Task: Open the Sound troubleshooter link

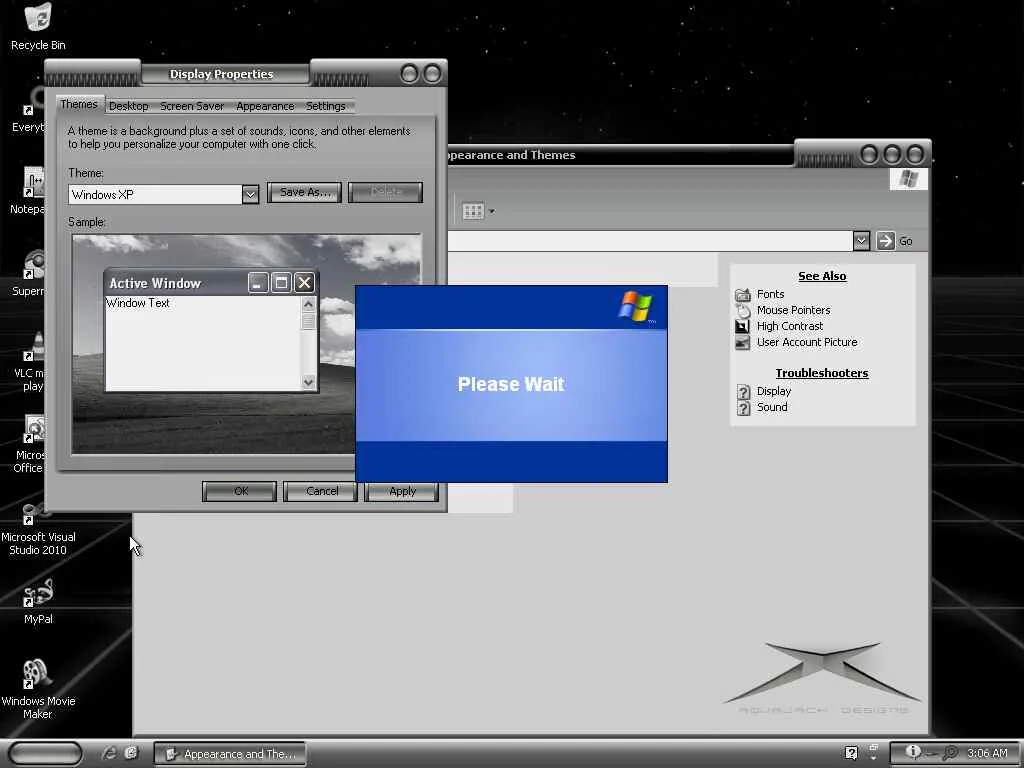Action: click(x=772, y=407)
